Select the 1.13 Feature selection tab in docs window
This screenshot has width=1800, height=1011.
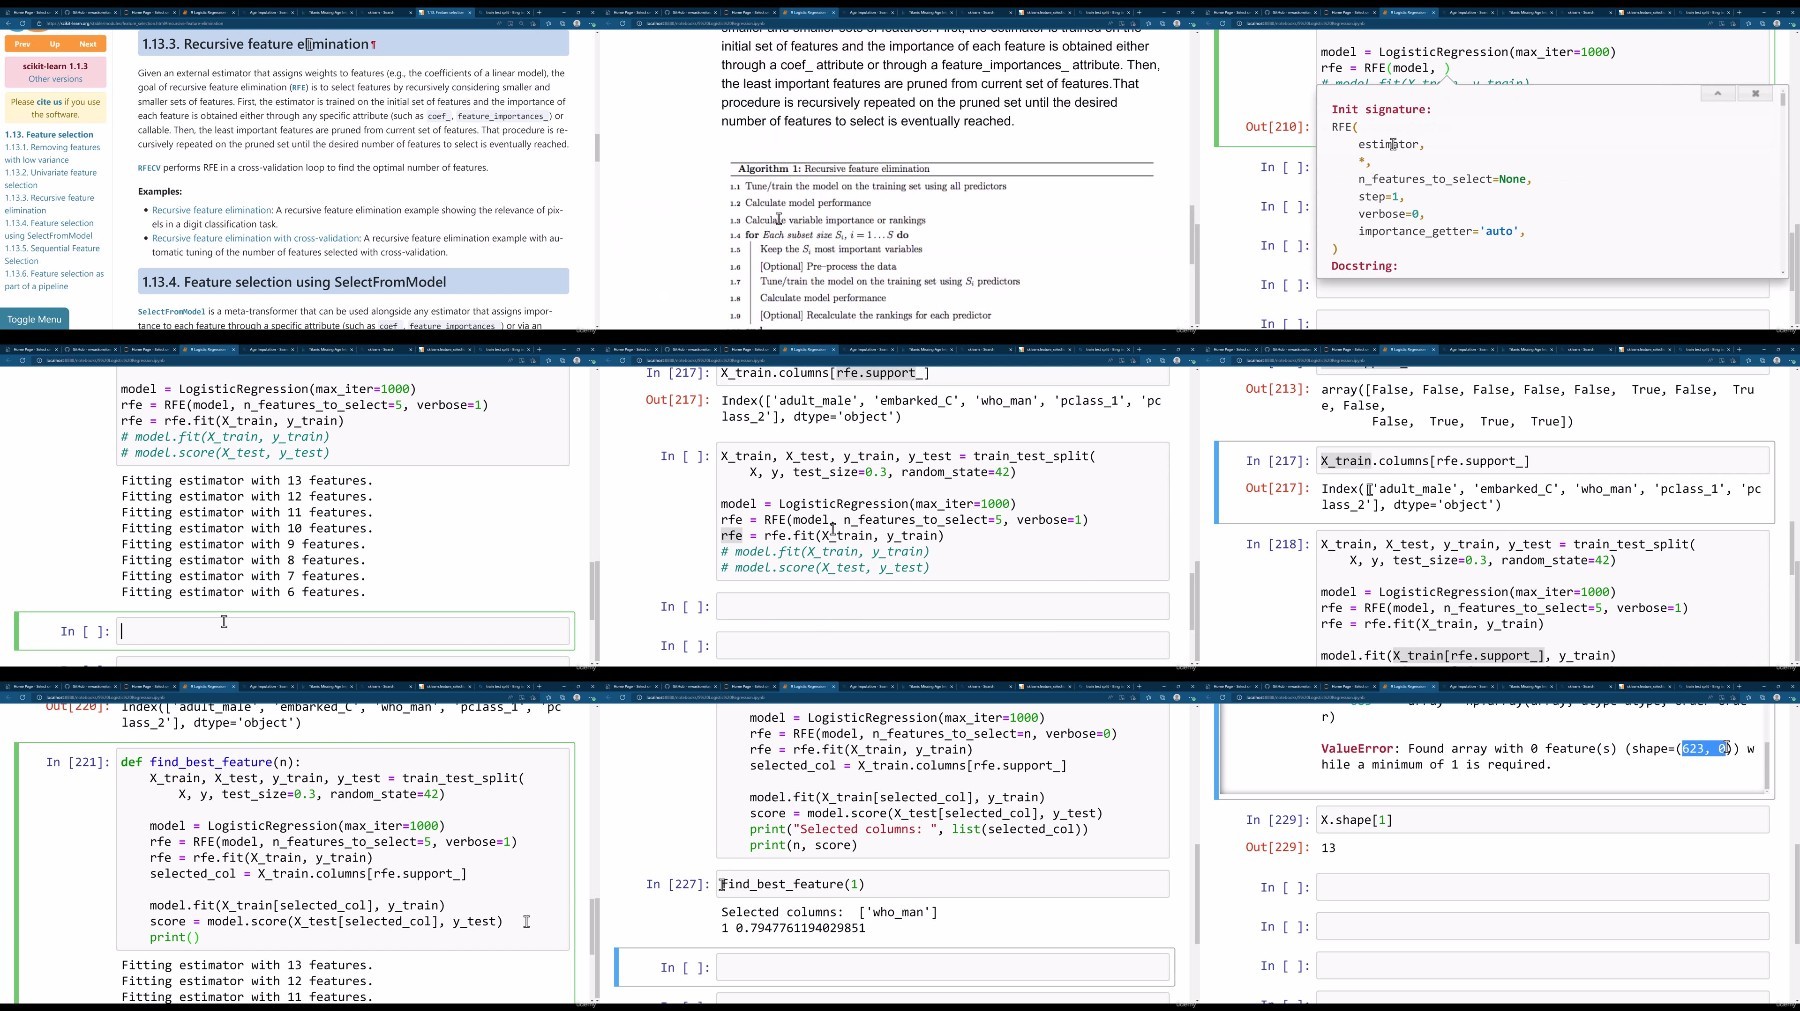pyautogui.click(x=444, y=13)
